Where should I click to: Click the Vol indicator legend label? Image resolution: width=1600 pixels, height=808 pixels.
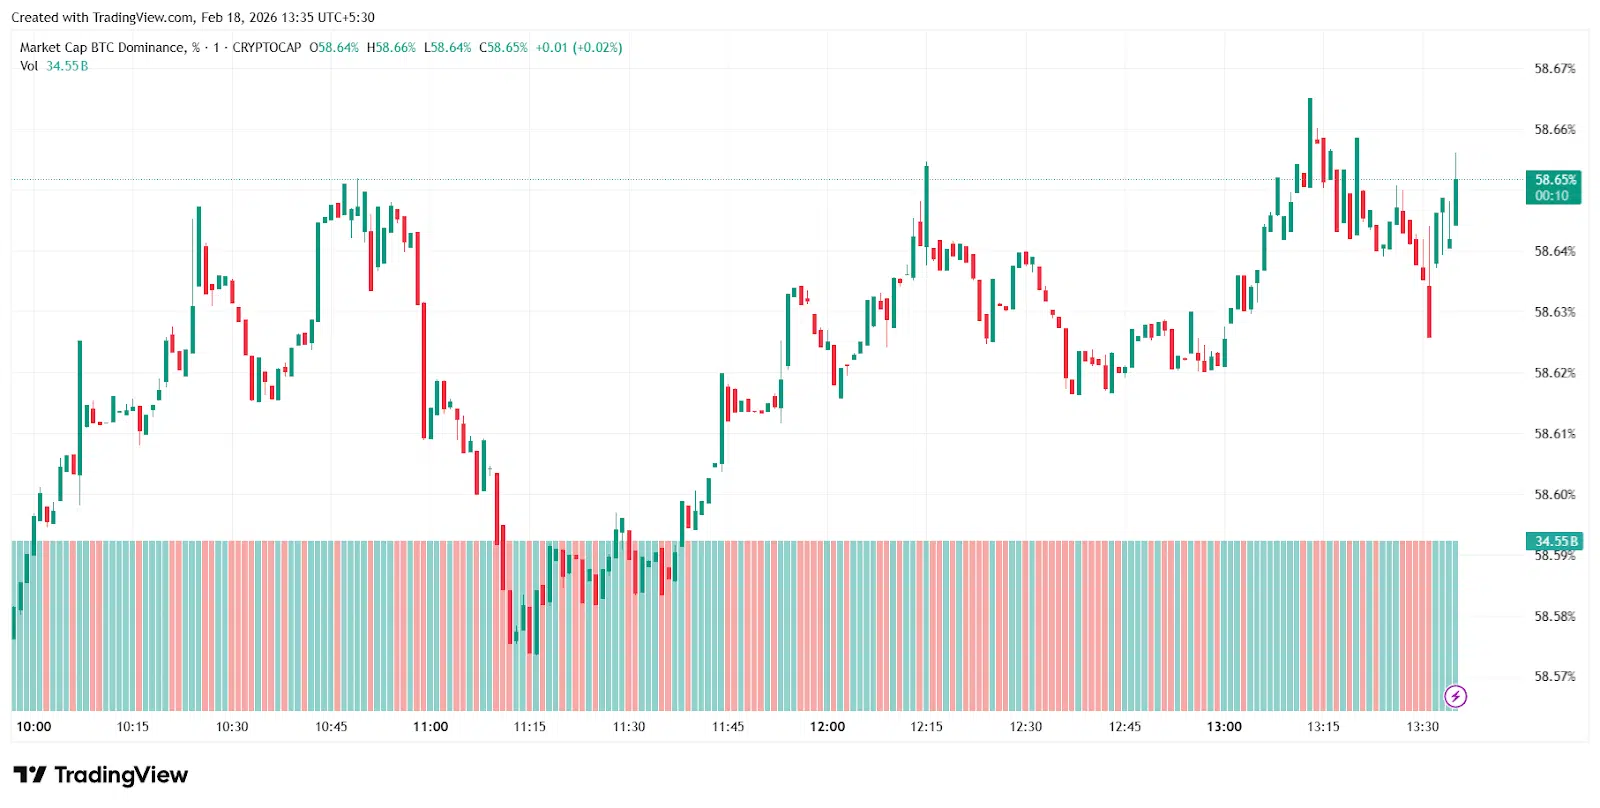[x=29, y=66]
